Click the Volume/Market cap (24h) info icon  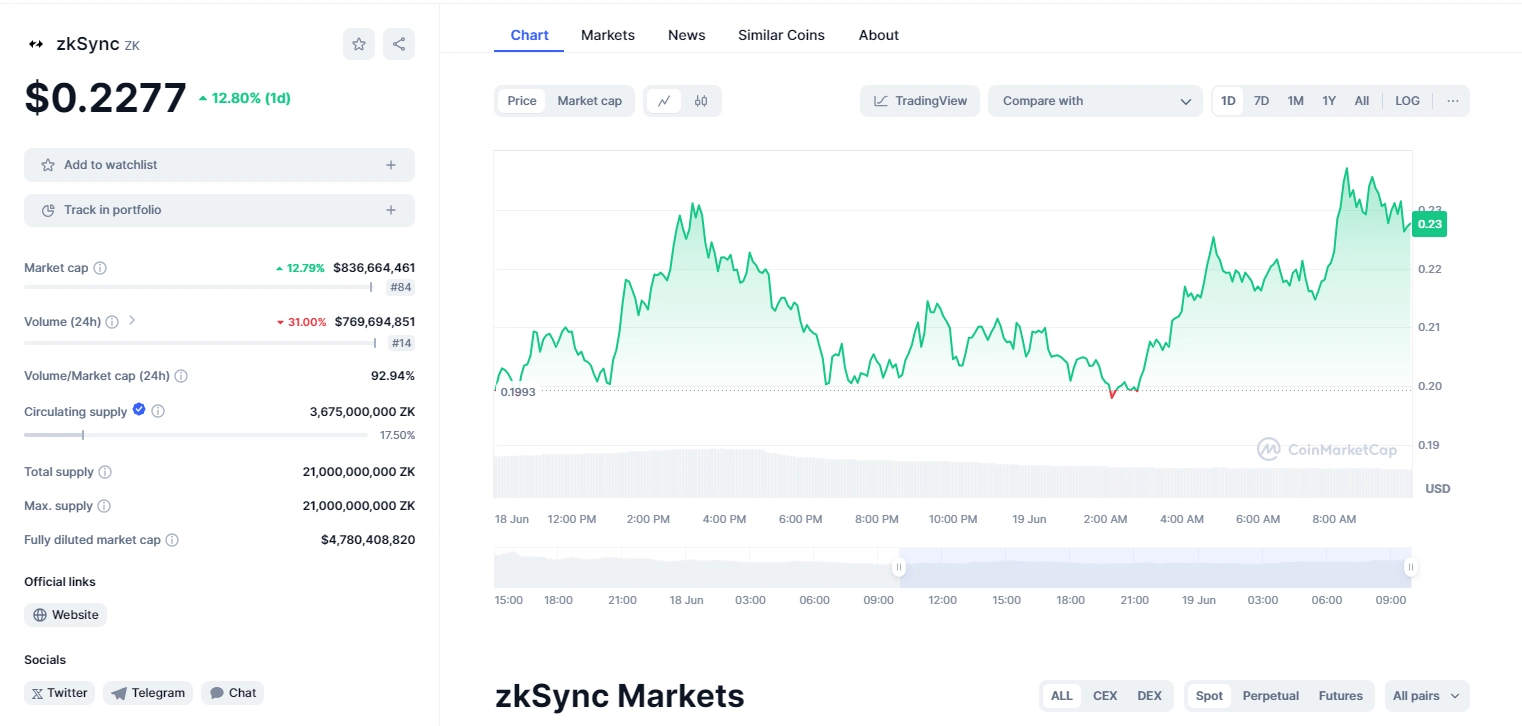click(181, 376)
